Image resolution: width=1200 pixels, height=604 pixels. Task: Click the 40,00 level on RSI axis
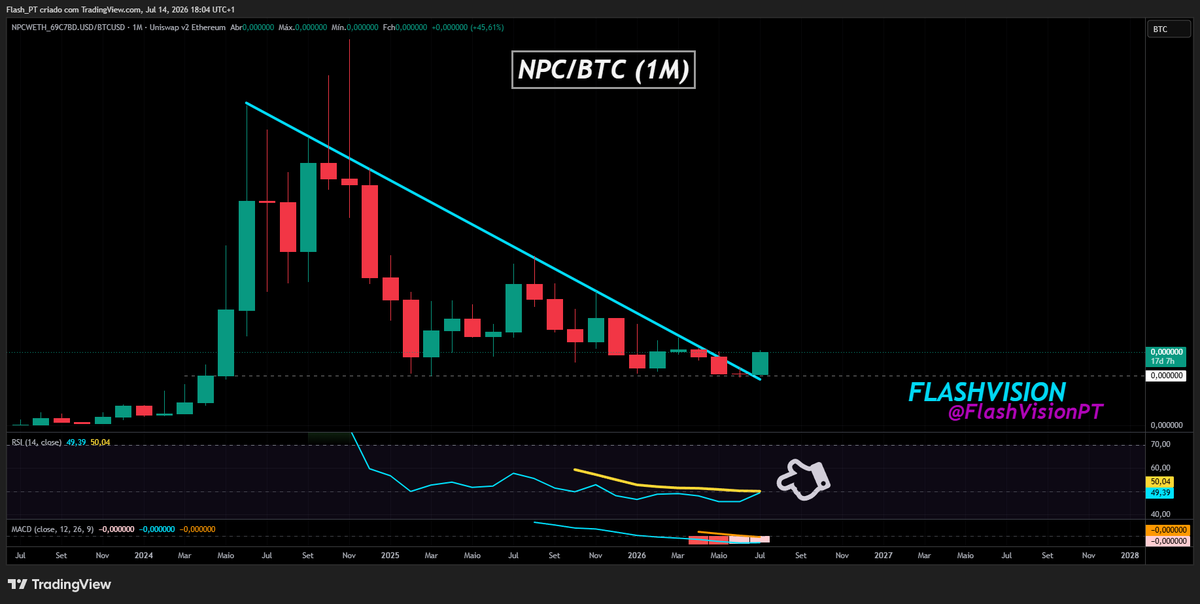[x=1160, y=513]
